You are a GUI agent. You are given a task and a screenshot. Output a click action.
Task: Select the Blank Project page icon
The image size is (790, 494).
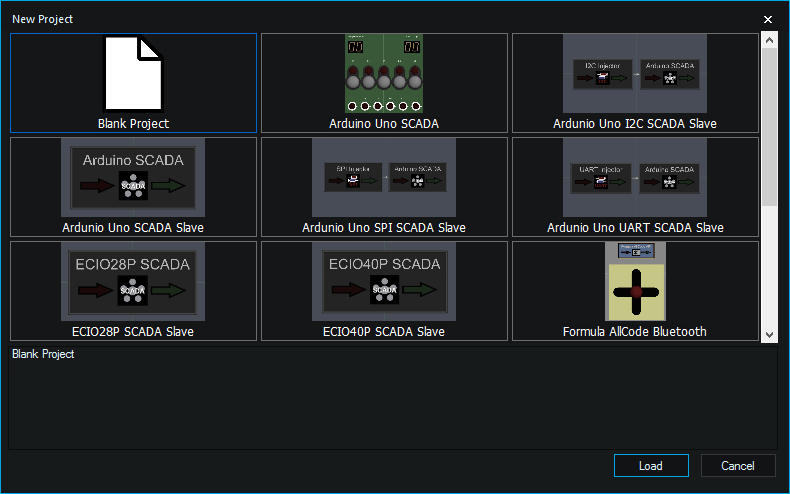coord(134,74)
